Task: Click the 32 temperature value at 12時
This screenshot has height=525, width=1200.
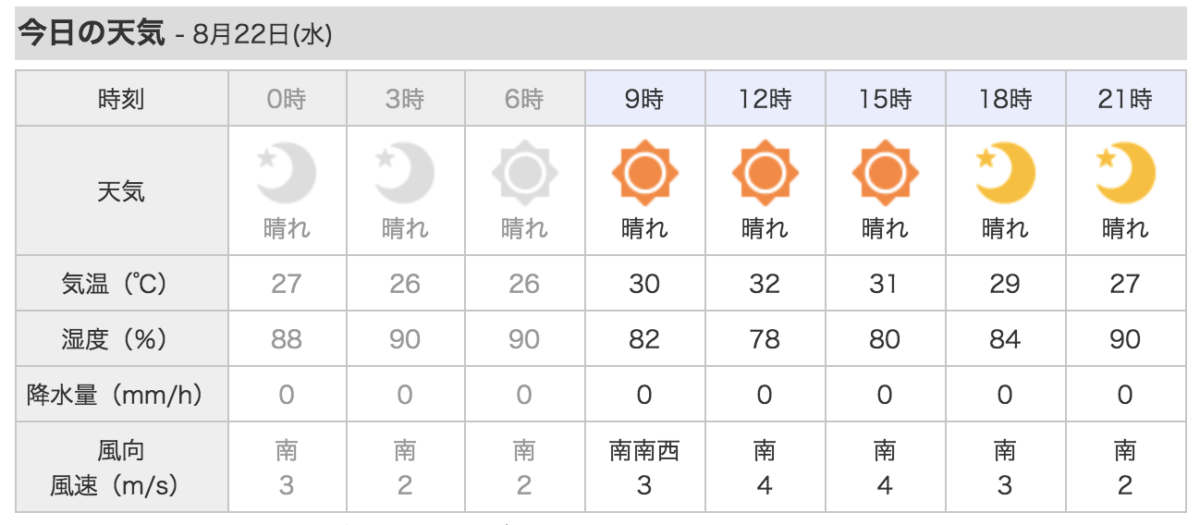Action: [765, 284]
